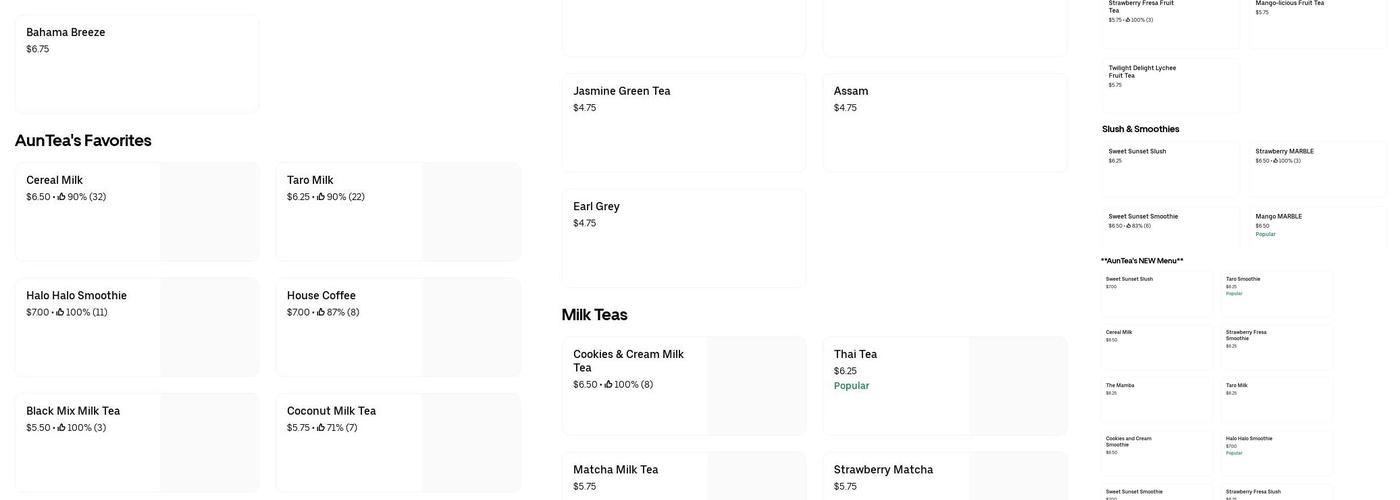Click the House Coffee item image
The width and height of the screenshot is (1400, 500).
coord(470,327)
